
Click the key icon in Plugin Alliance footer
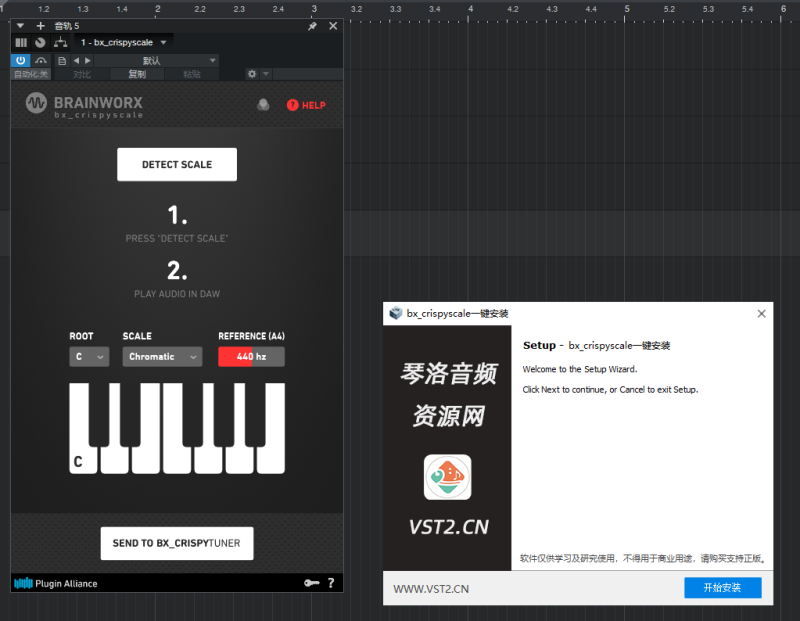click(312, 582)
